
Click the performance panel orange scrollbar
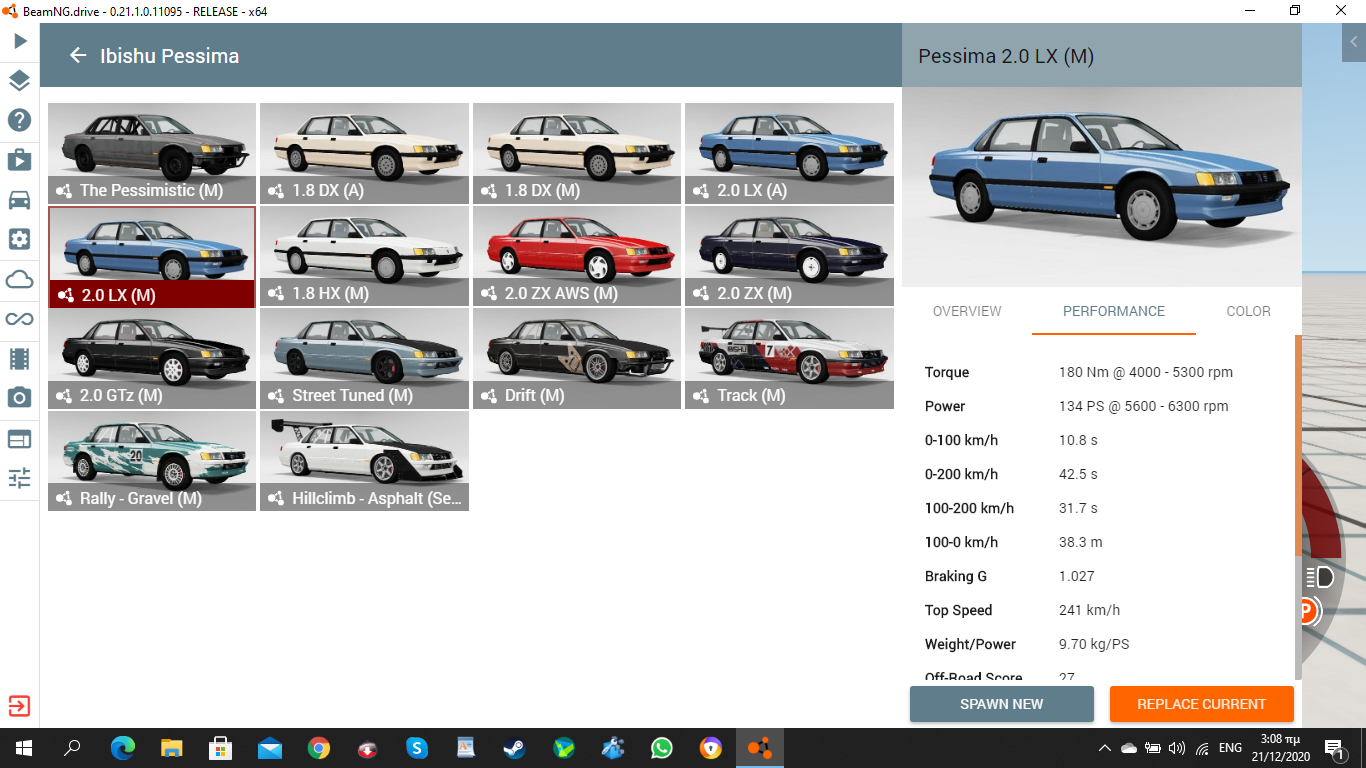coord(1299,445)
